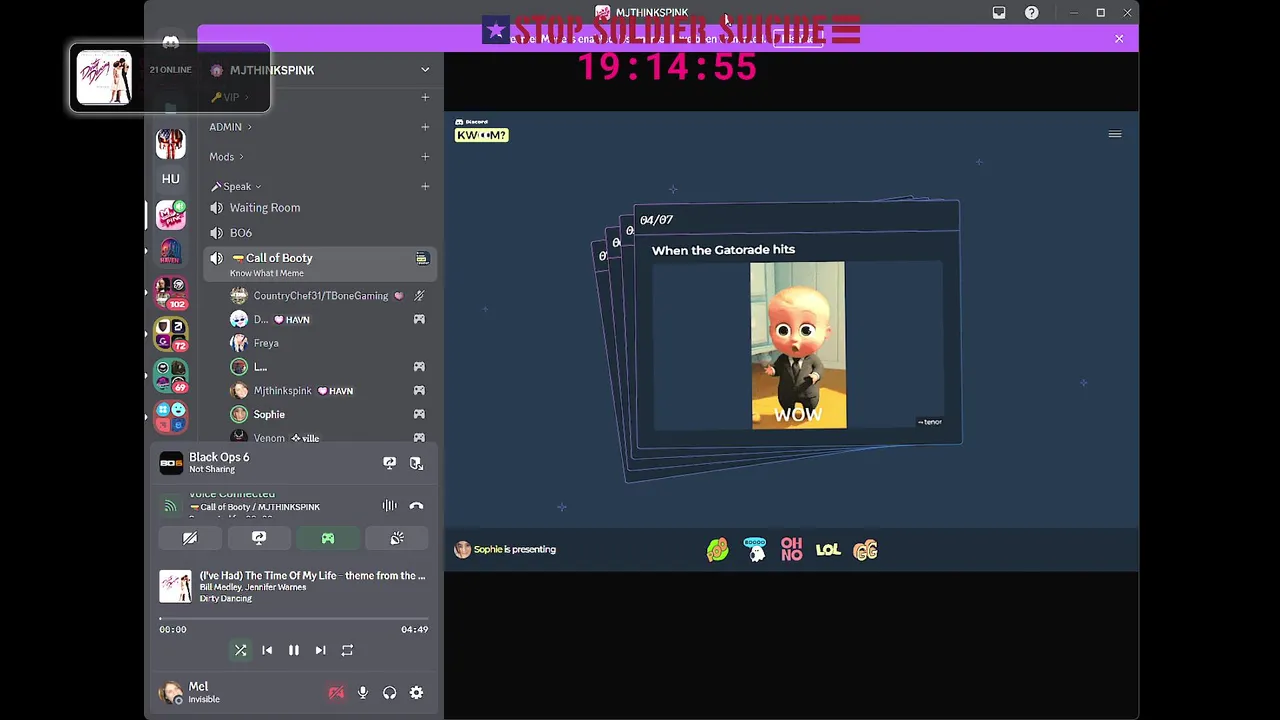
Task: Add a channel to the Speak category
Action: click(425, 186)
